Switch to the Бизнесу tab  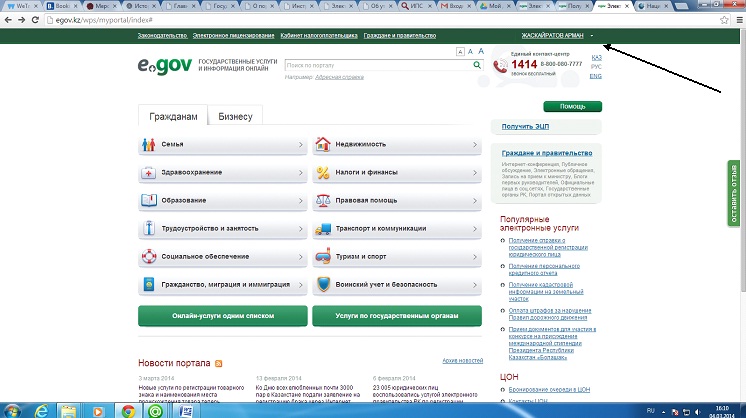point(235,116)
